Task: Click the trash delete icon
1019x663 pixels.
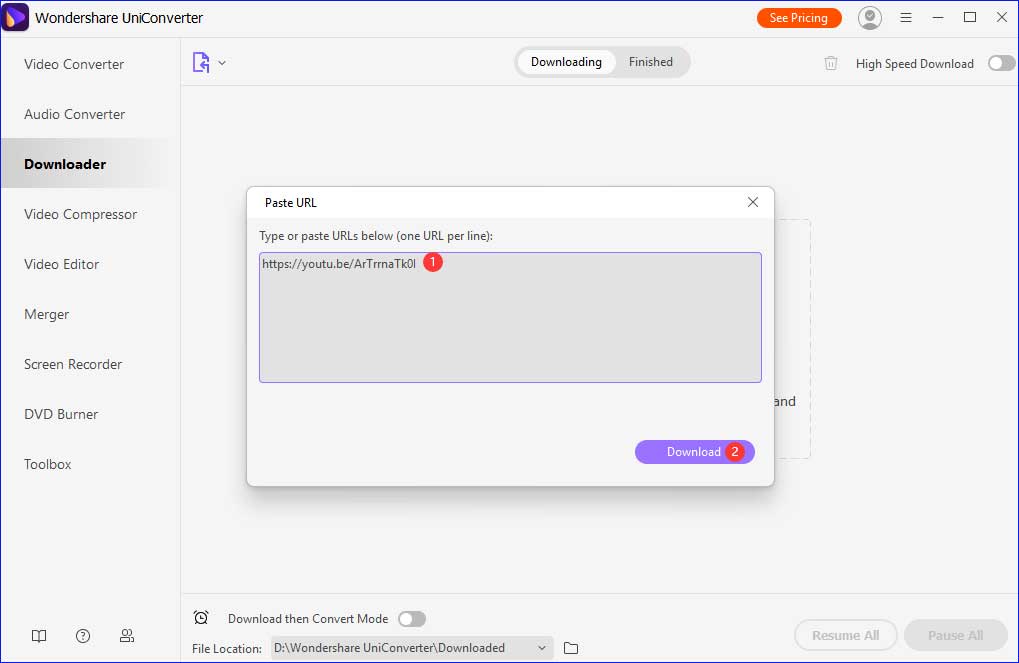Action: pos(830,63)
